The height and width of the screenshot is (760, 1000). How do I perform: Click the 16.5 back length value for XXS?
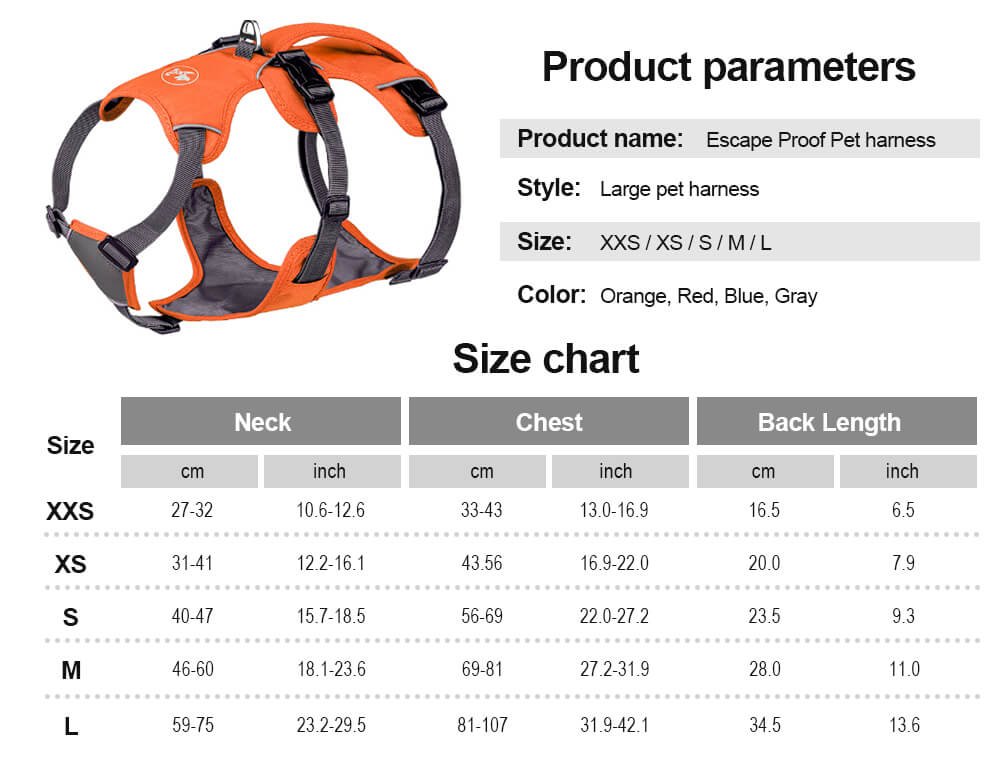click(764, 510)
